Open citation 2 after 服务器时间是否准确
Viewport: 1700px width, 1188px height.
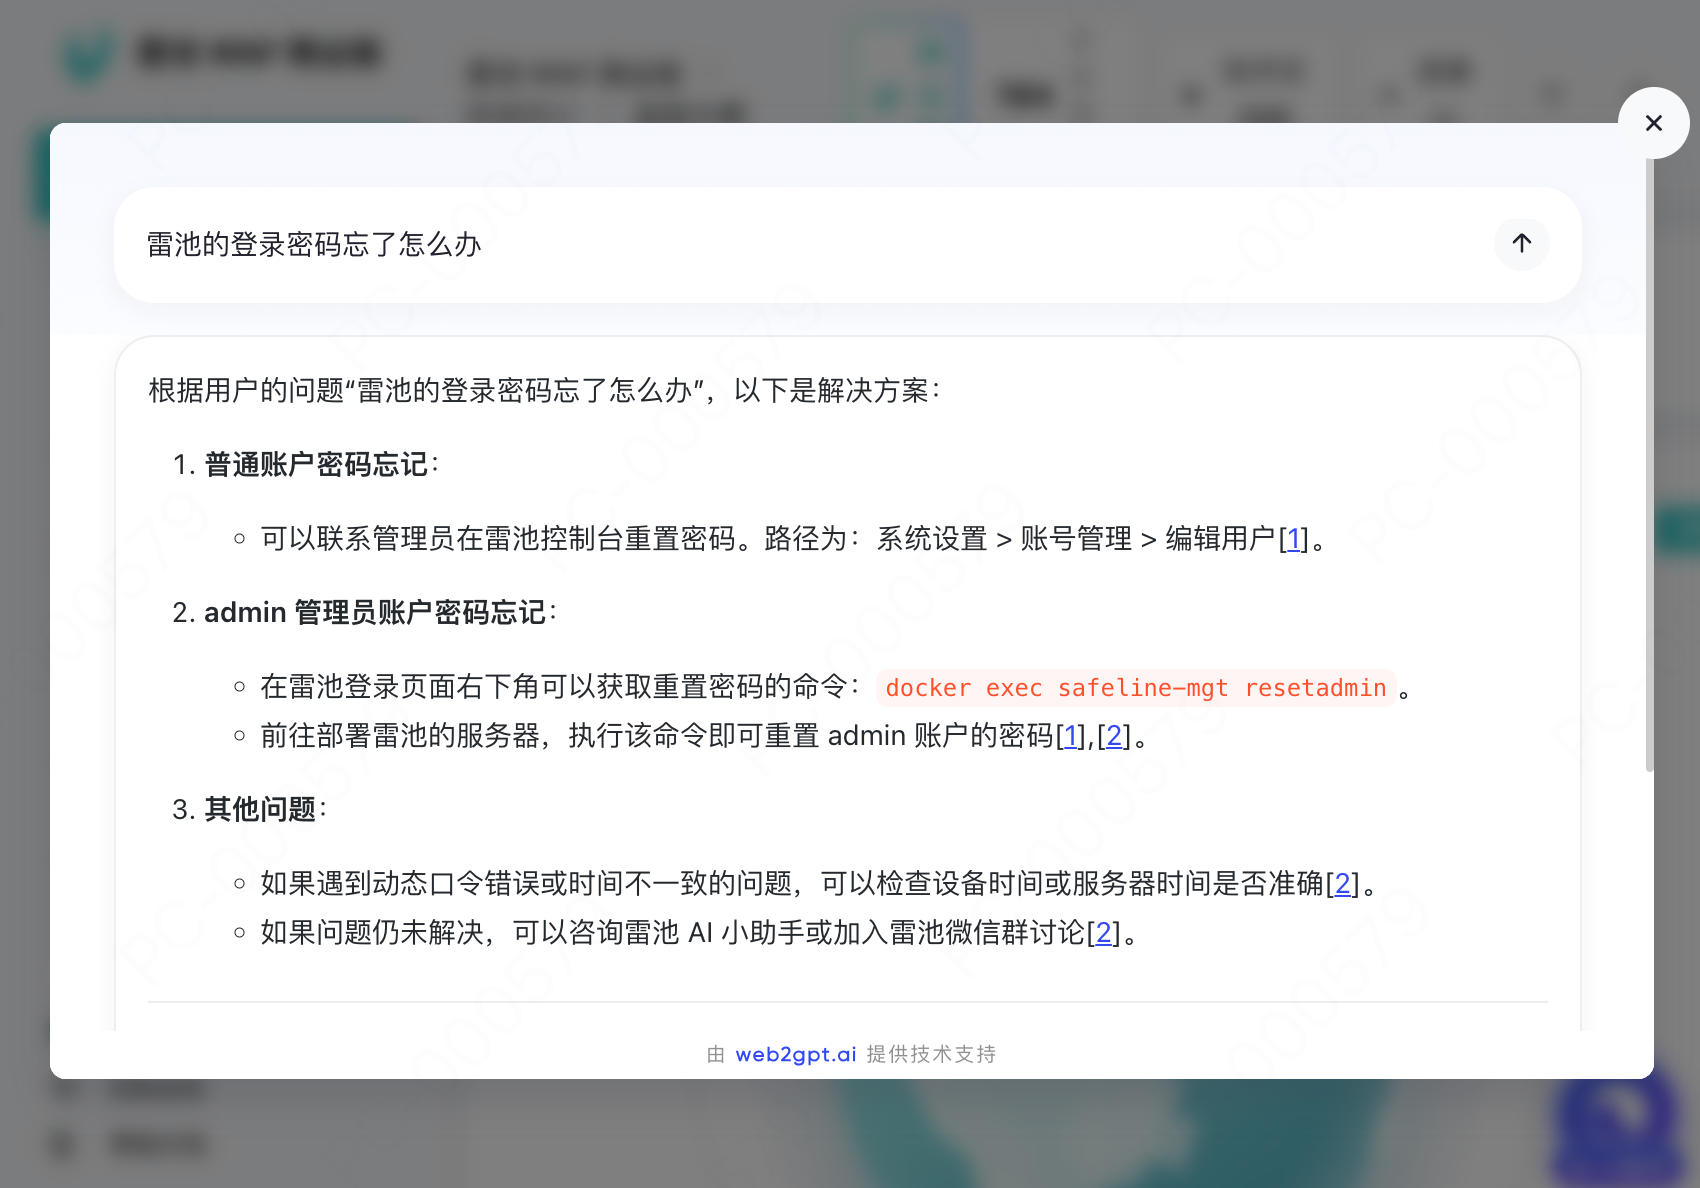click(x=1342, y=884)
